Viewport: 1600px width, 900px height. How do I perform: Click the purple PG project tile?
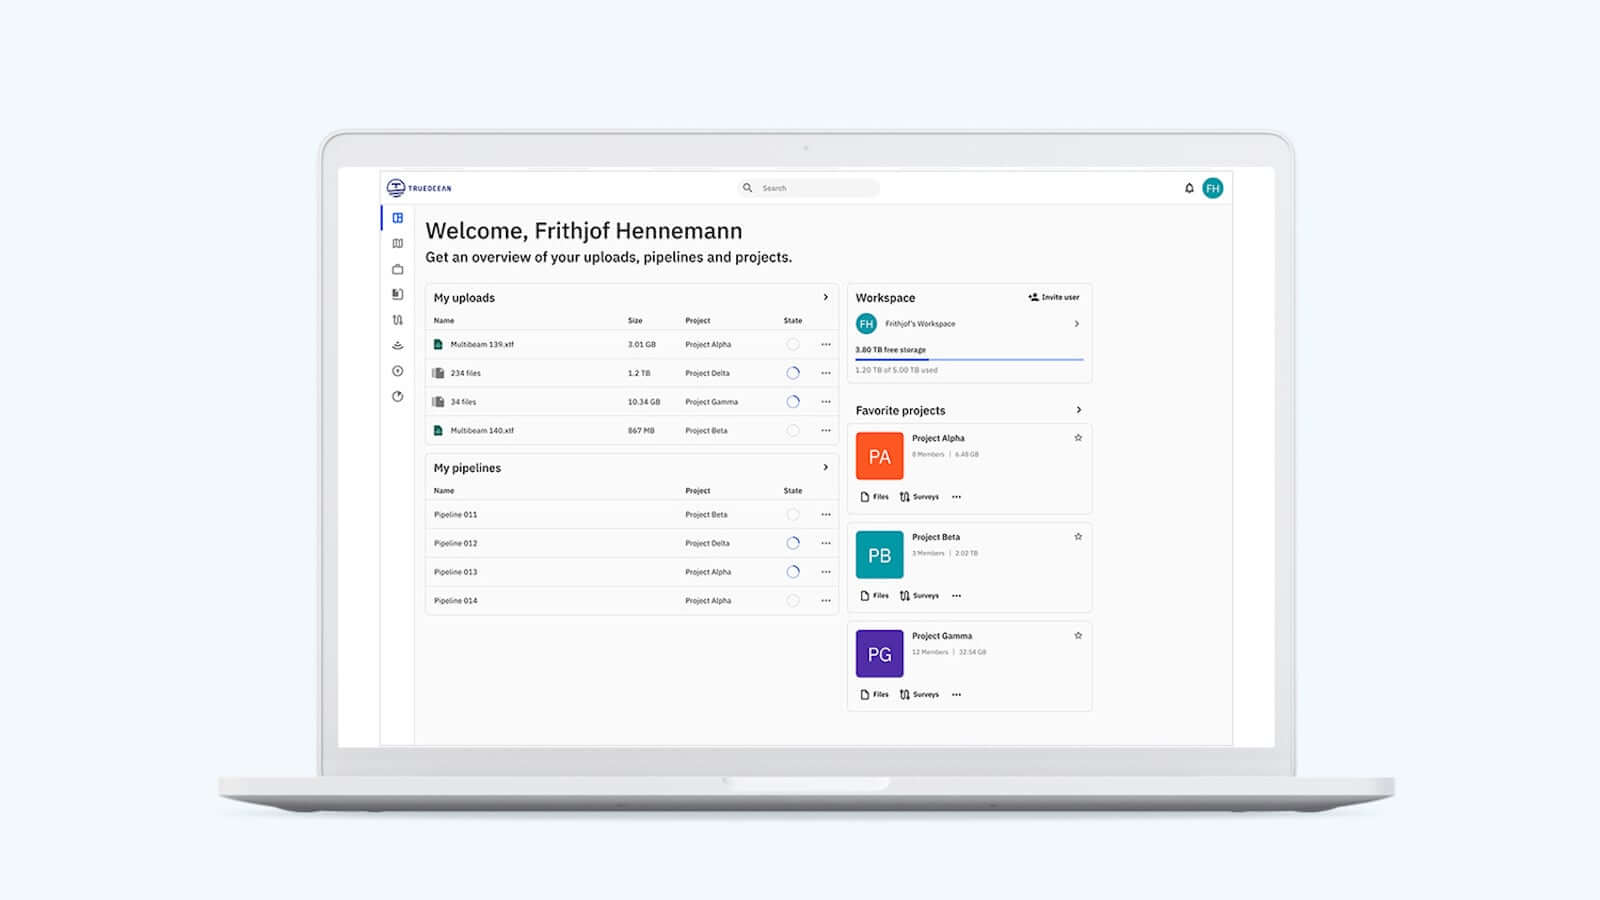pos(880,654)
